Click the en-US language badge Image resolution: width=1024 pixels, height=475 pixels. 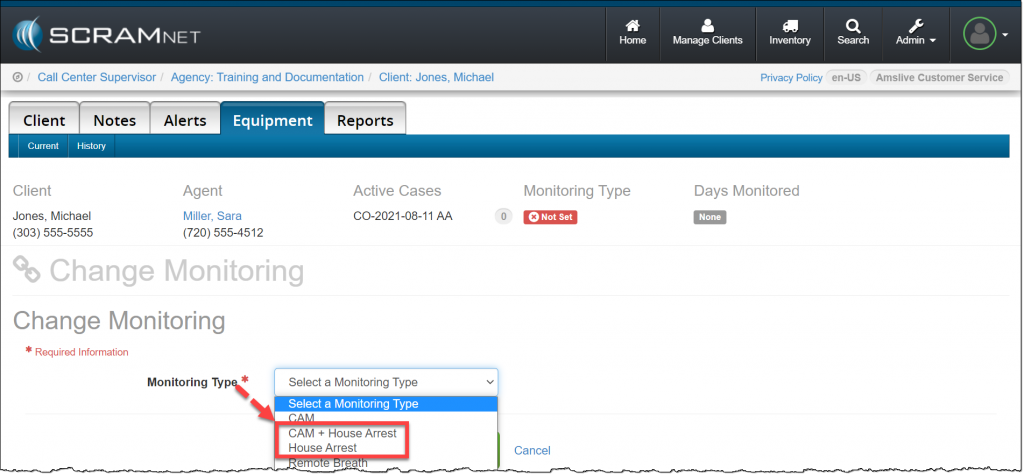(845, 78)
